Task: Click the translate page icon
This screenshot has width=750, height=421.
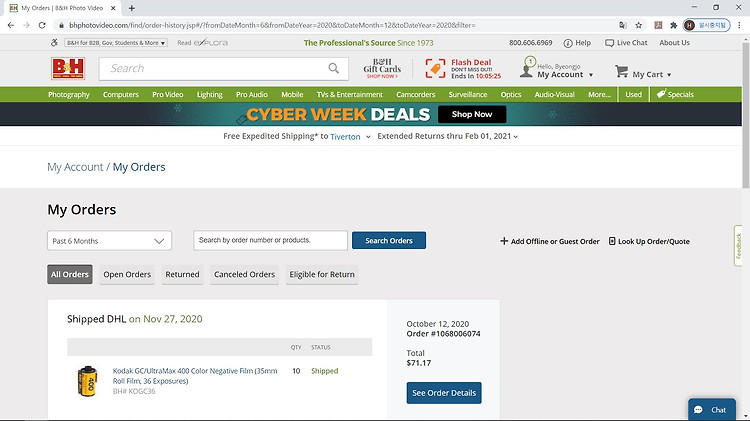Action: 623,25
